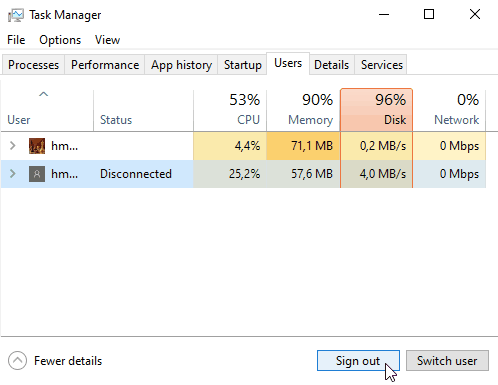Viewport: 498px width, 385px height.
Task: Sort by the 96% Disk column header
Action: [x=376, y=110]
